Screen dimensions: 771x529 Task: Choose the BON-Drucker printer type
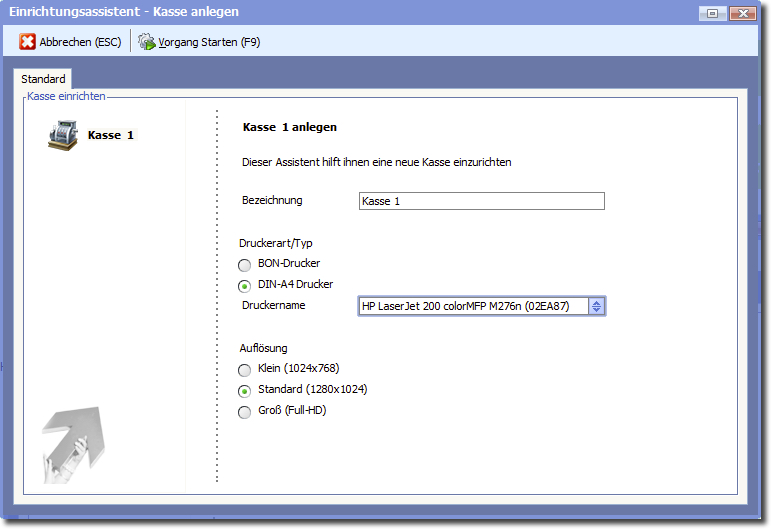tap(245, 264)
